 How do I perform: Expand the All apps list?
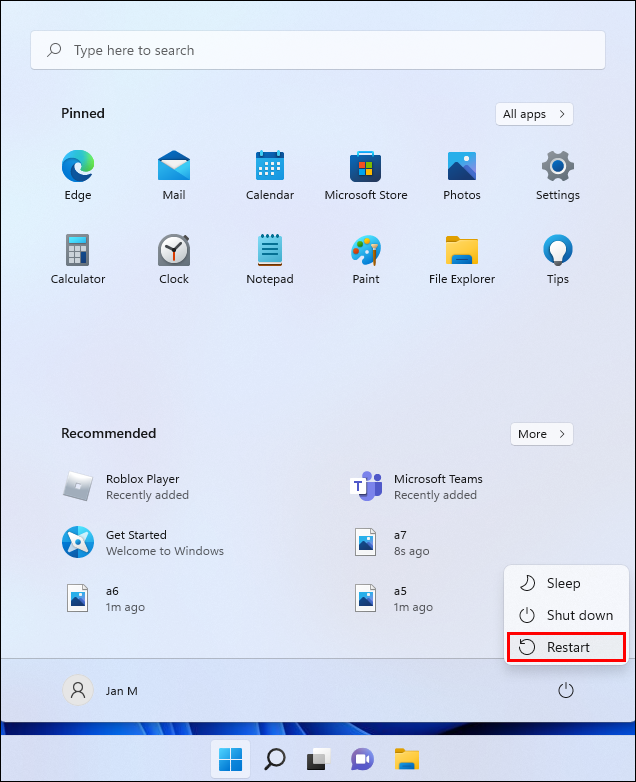pyautogui.click(x=534, y=114)
